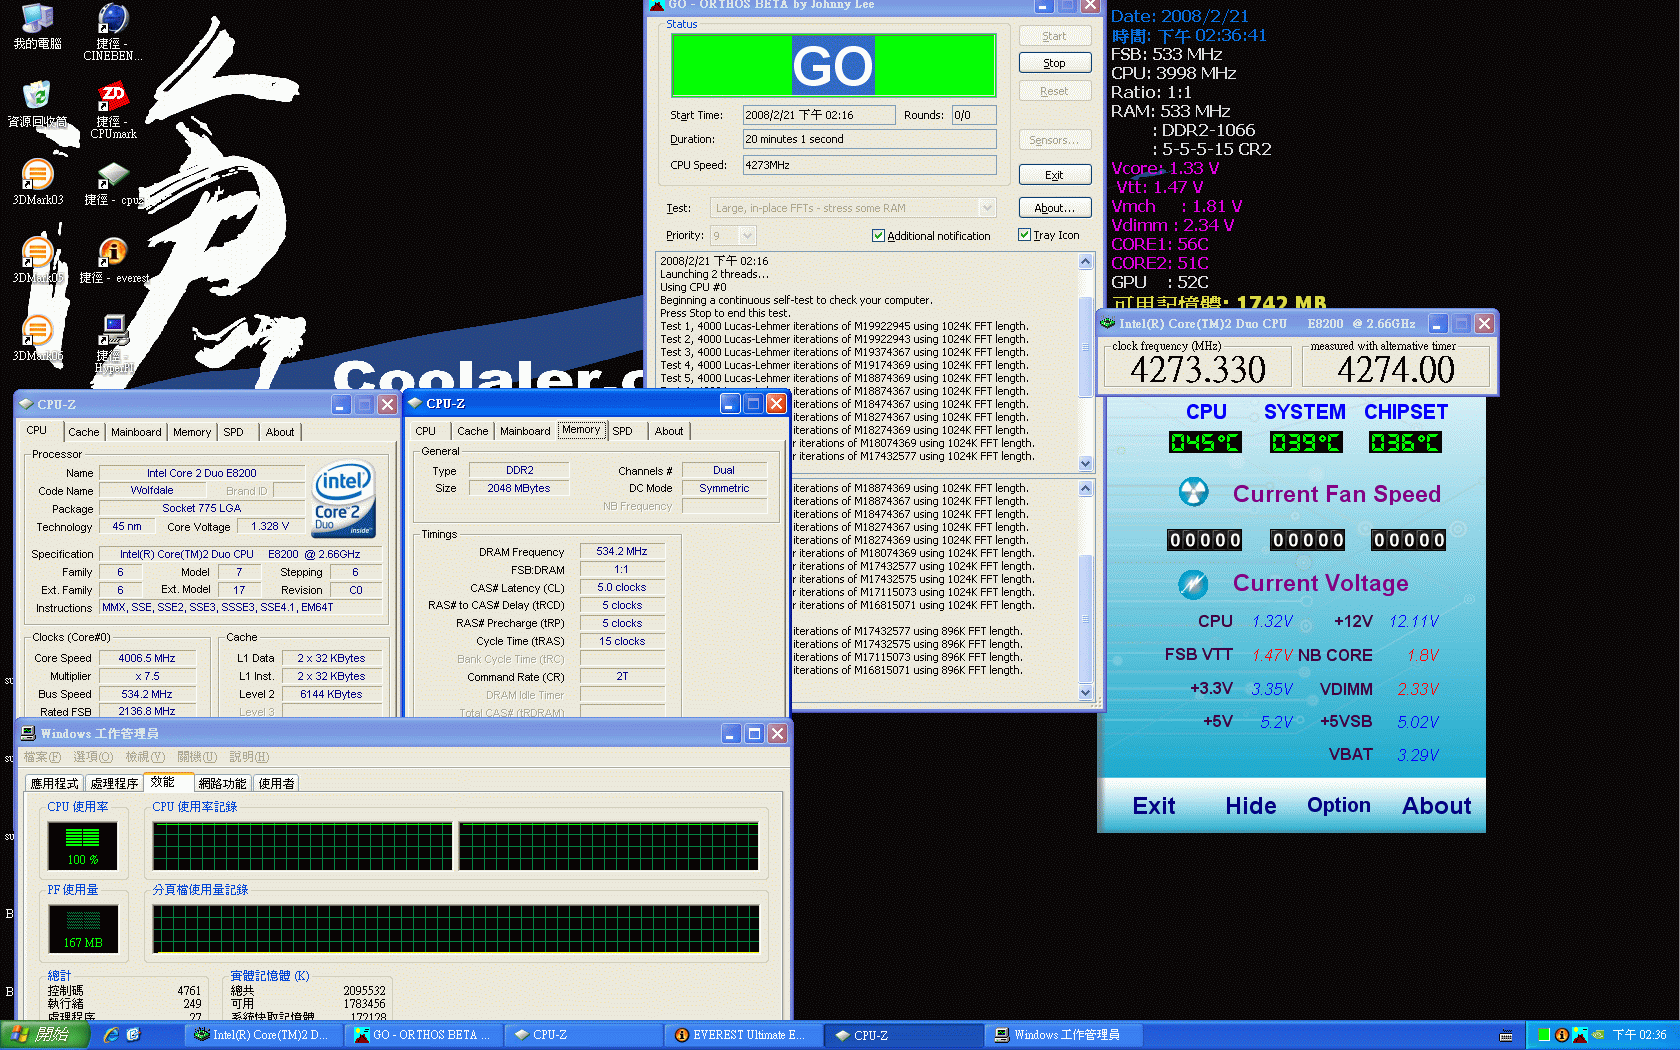
Task: Click the Intel Core 2 Duo logo
Action: coord(343,498)
